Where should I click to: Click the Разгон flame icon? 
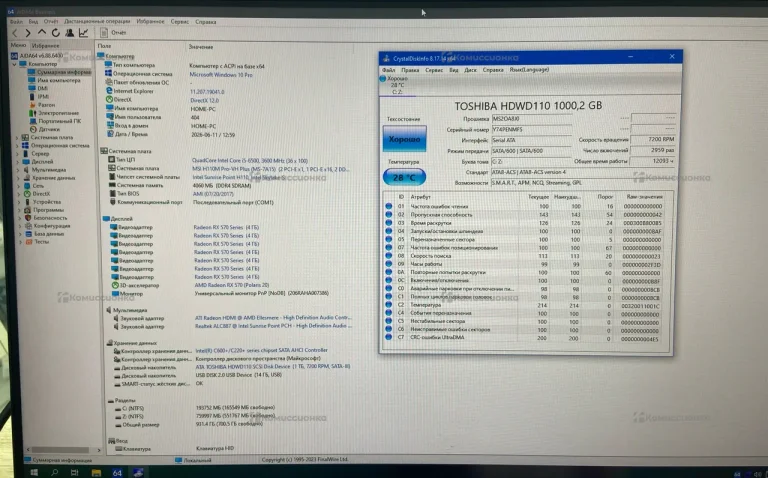[x=33, y=105]
